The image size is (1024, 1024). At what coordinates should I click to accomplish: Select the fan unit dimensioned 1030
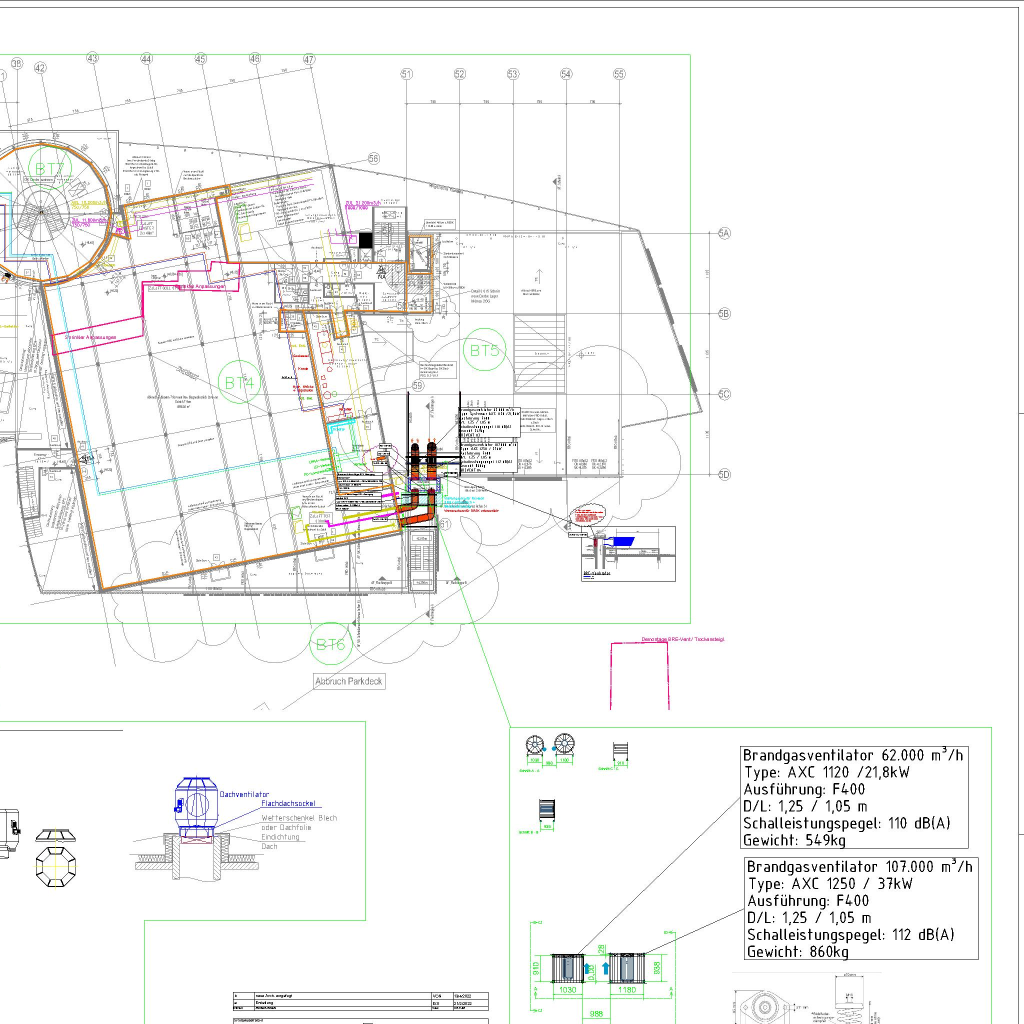coord(567,968)
